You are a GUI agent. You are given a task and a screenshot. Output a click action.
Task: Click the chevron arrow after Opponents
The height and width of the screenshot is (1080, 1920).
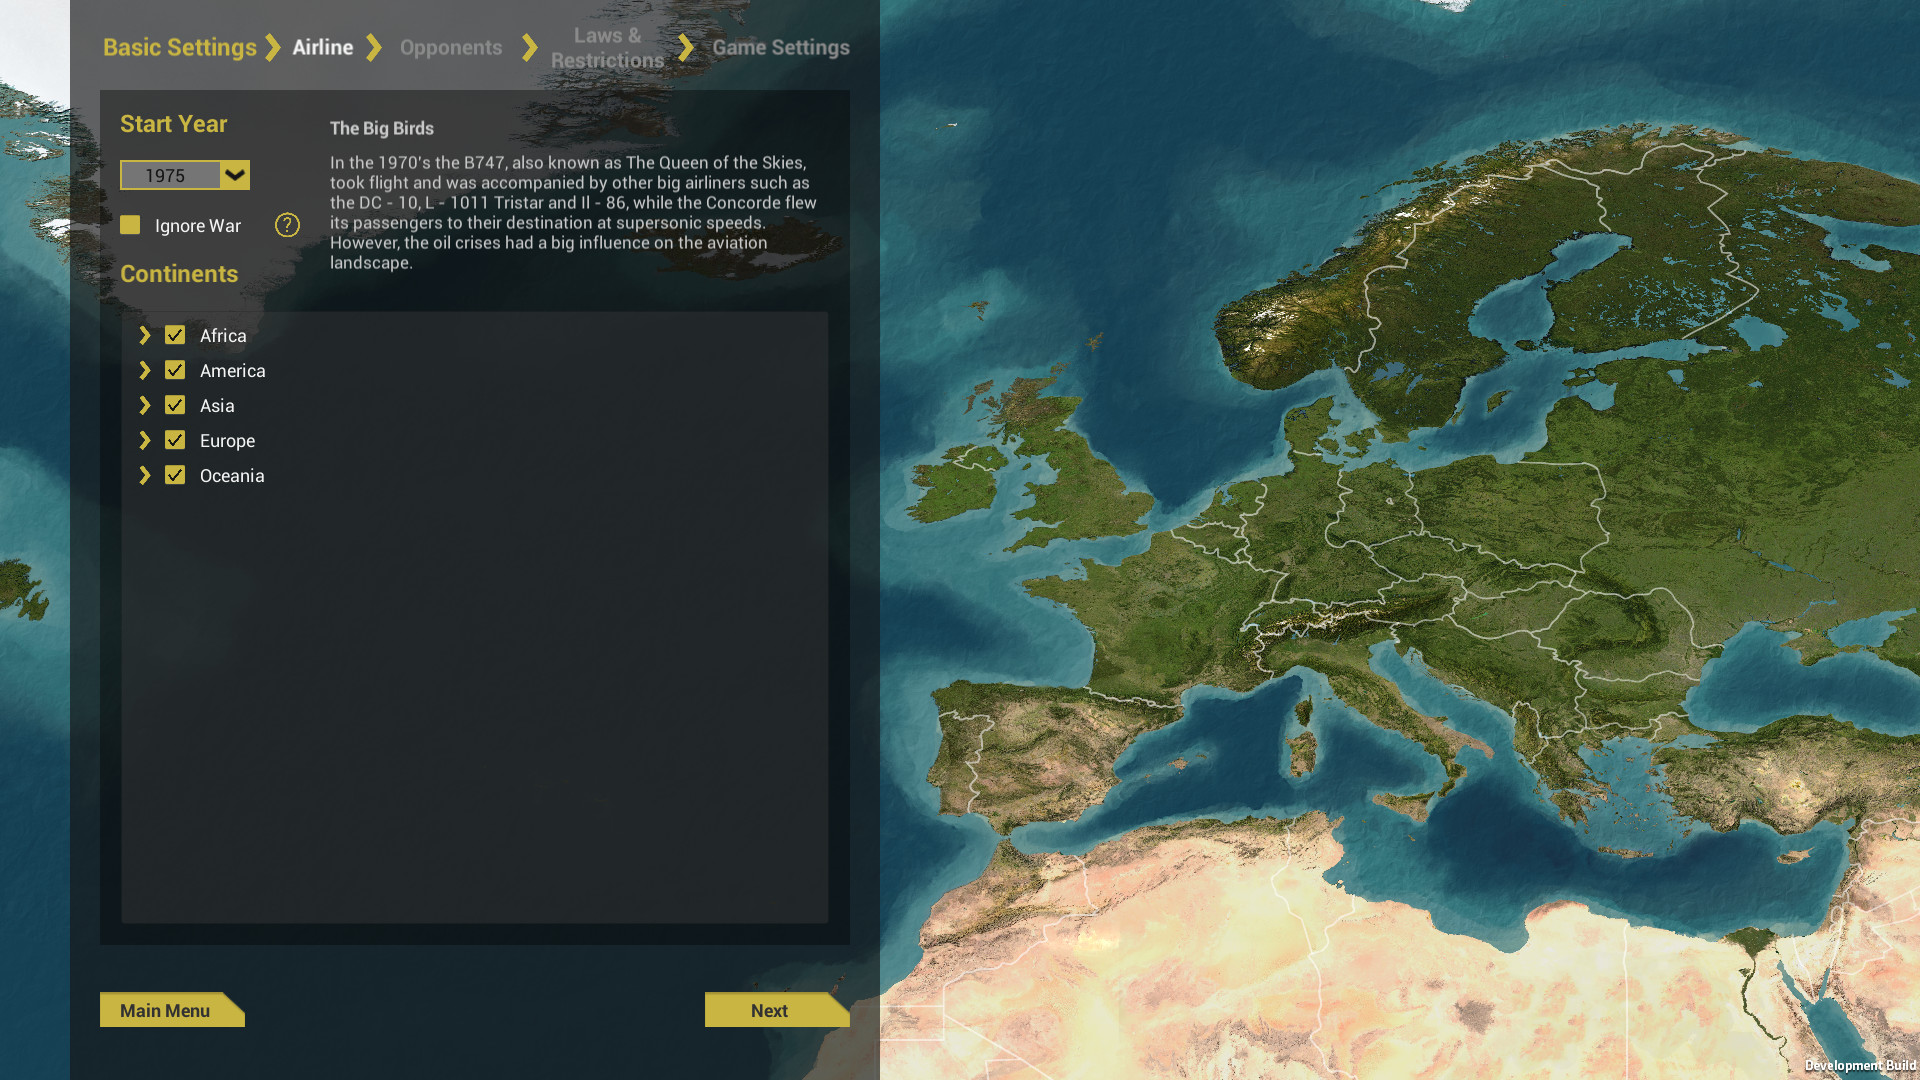(x=527, y=47)
